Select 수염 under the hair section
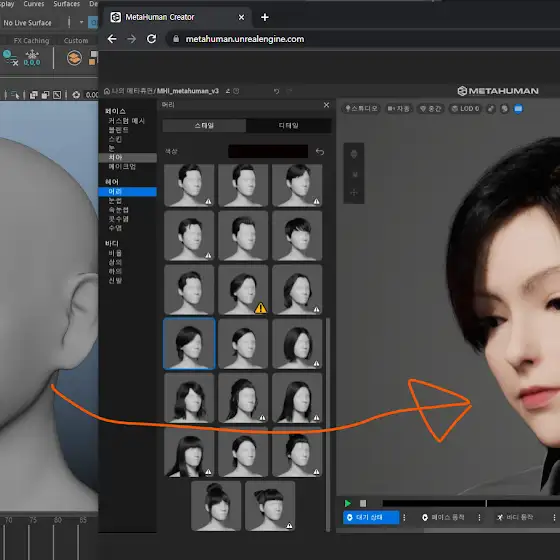The image size is (560, 560). tap(115, 228)
